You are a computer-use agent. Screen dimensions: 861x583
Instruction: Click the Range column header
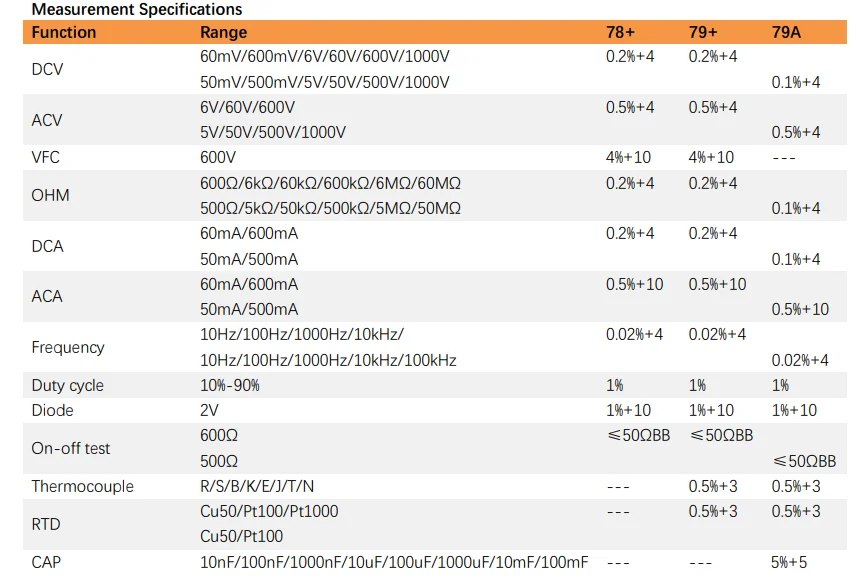pos(223,32)
